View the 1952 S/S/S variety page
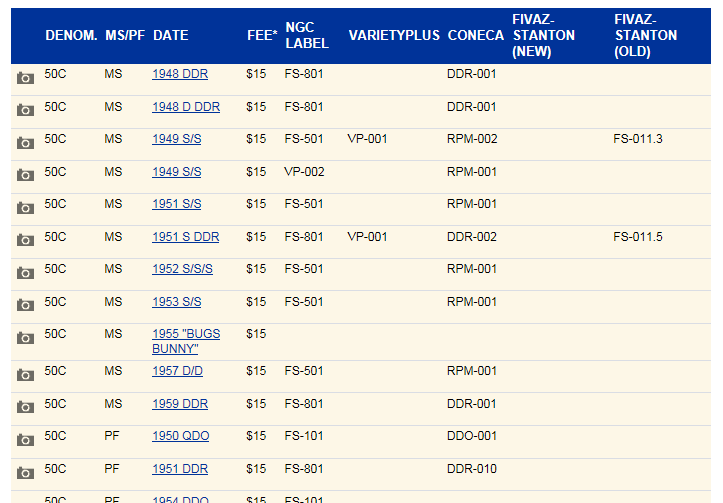The image size is (723, 503). point(182,269)
